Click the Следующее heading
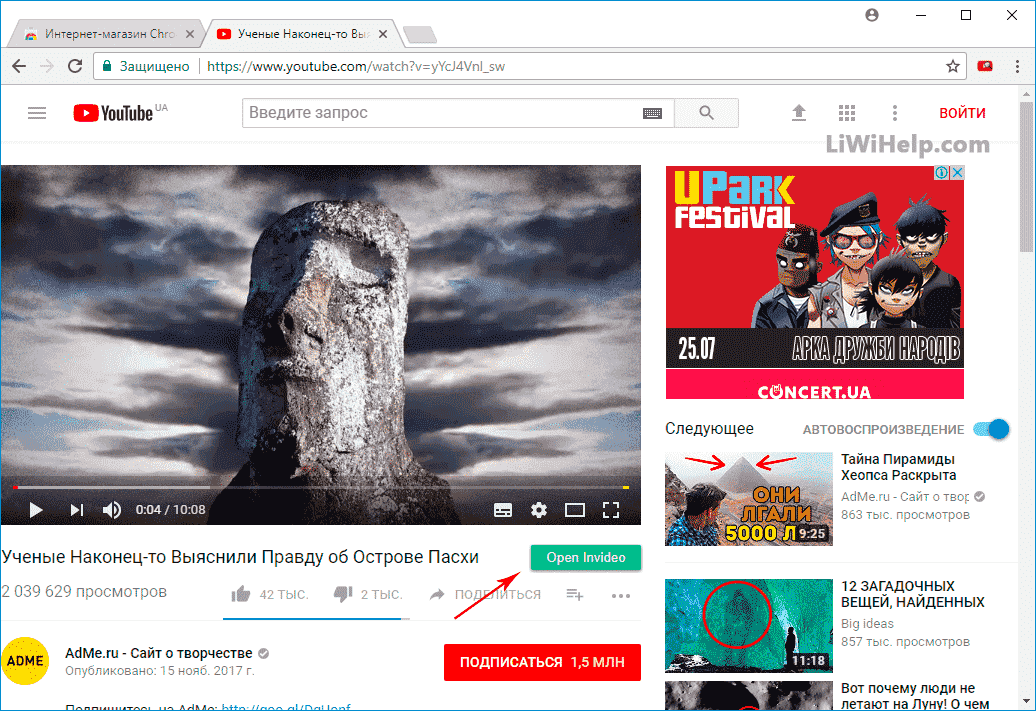The width and height of the screenshot is (1036, 711). (x=709, y=429)
